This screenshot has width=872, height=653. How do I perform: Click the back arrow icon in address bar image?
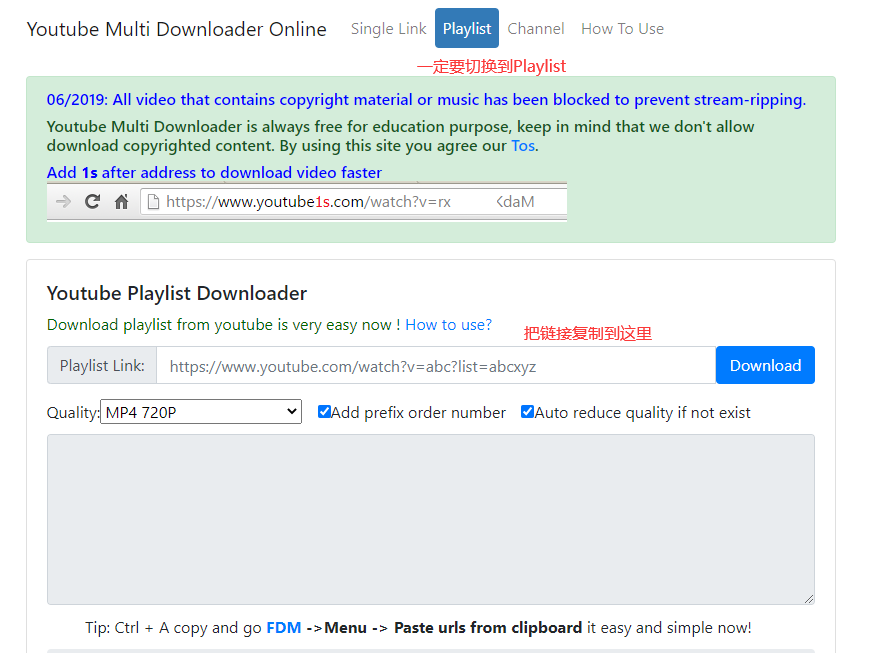[x=64, y=202]
